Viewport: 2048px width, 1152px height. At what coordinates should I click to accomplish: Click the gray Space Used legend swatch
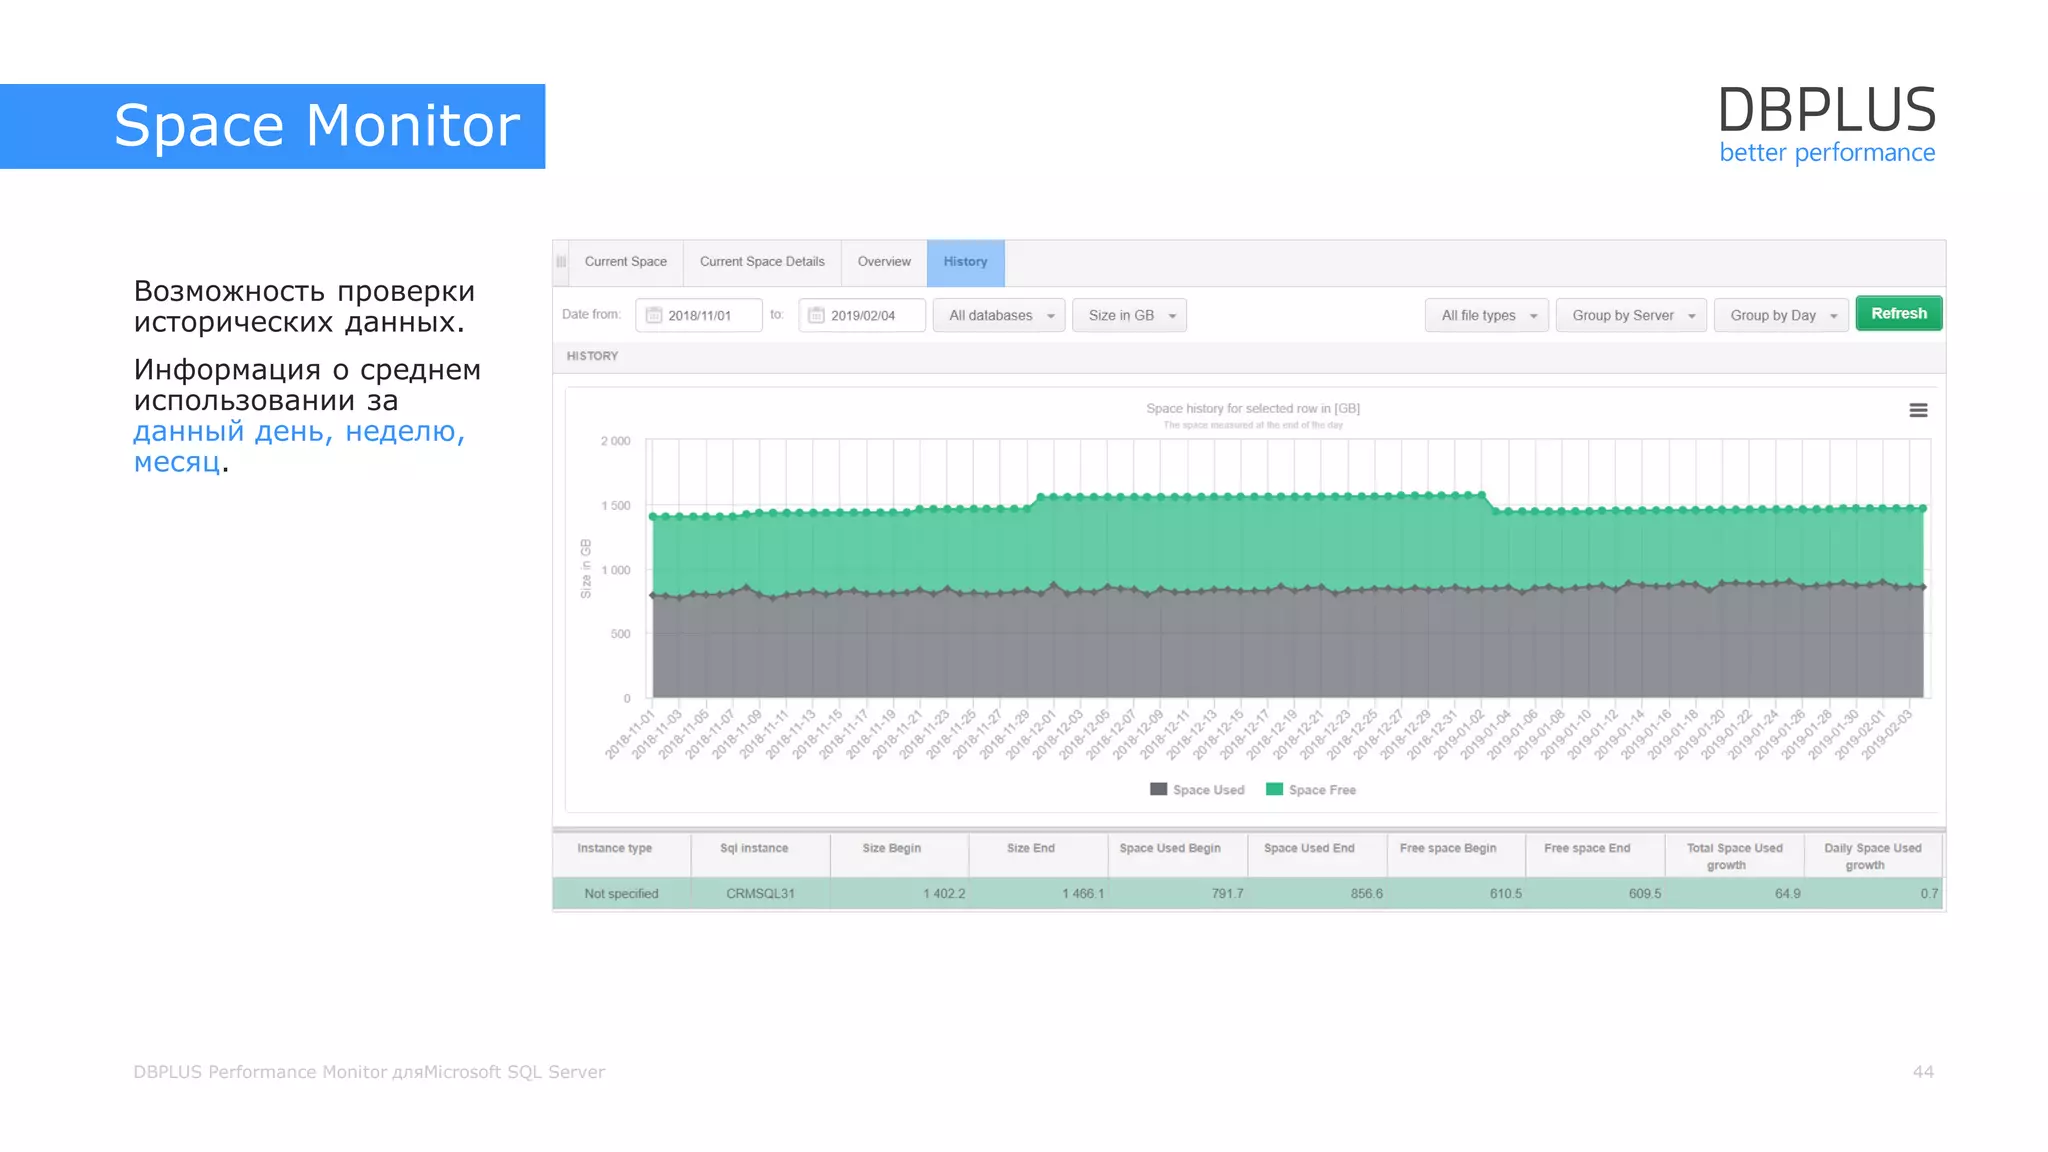1158,789
